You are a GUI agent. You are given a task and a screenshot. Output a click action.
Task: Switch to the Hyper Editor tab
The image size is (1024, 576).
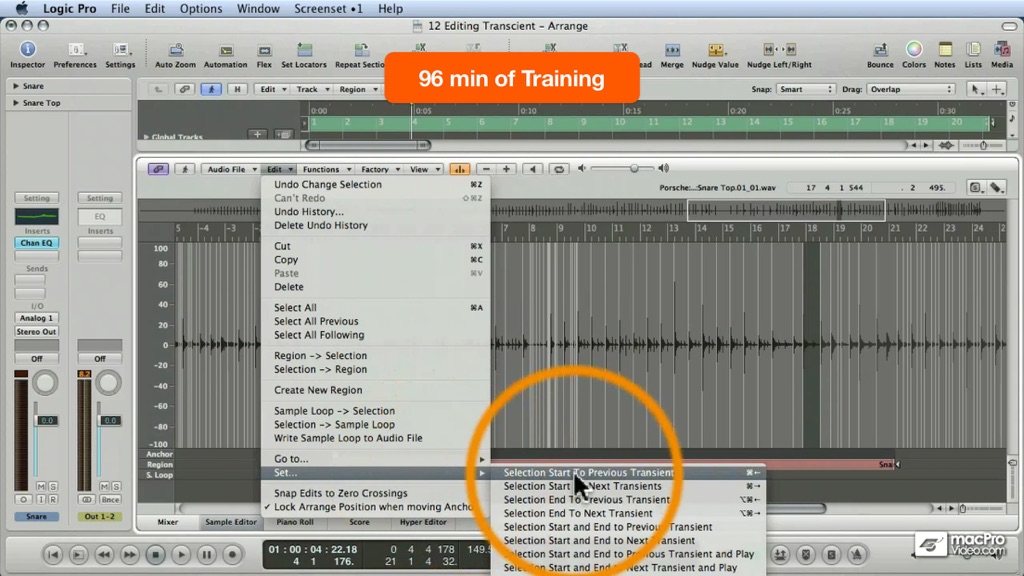pyautogui.click(x=423, y=522)
